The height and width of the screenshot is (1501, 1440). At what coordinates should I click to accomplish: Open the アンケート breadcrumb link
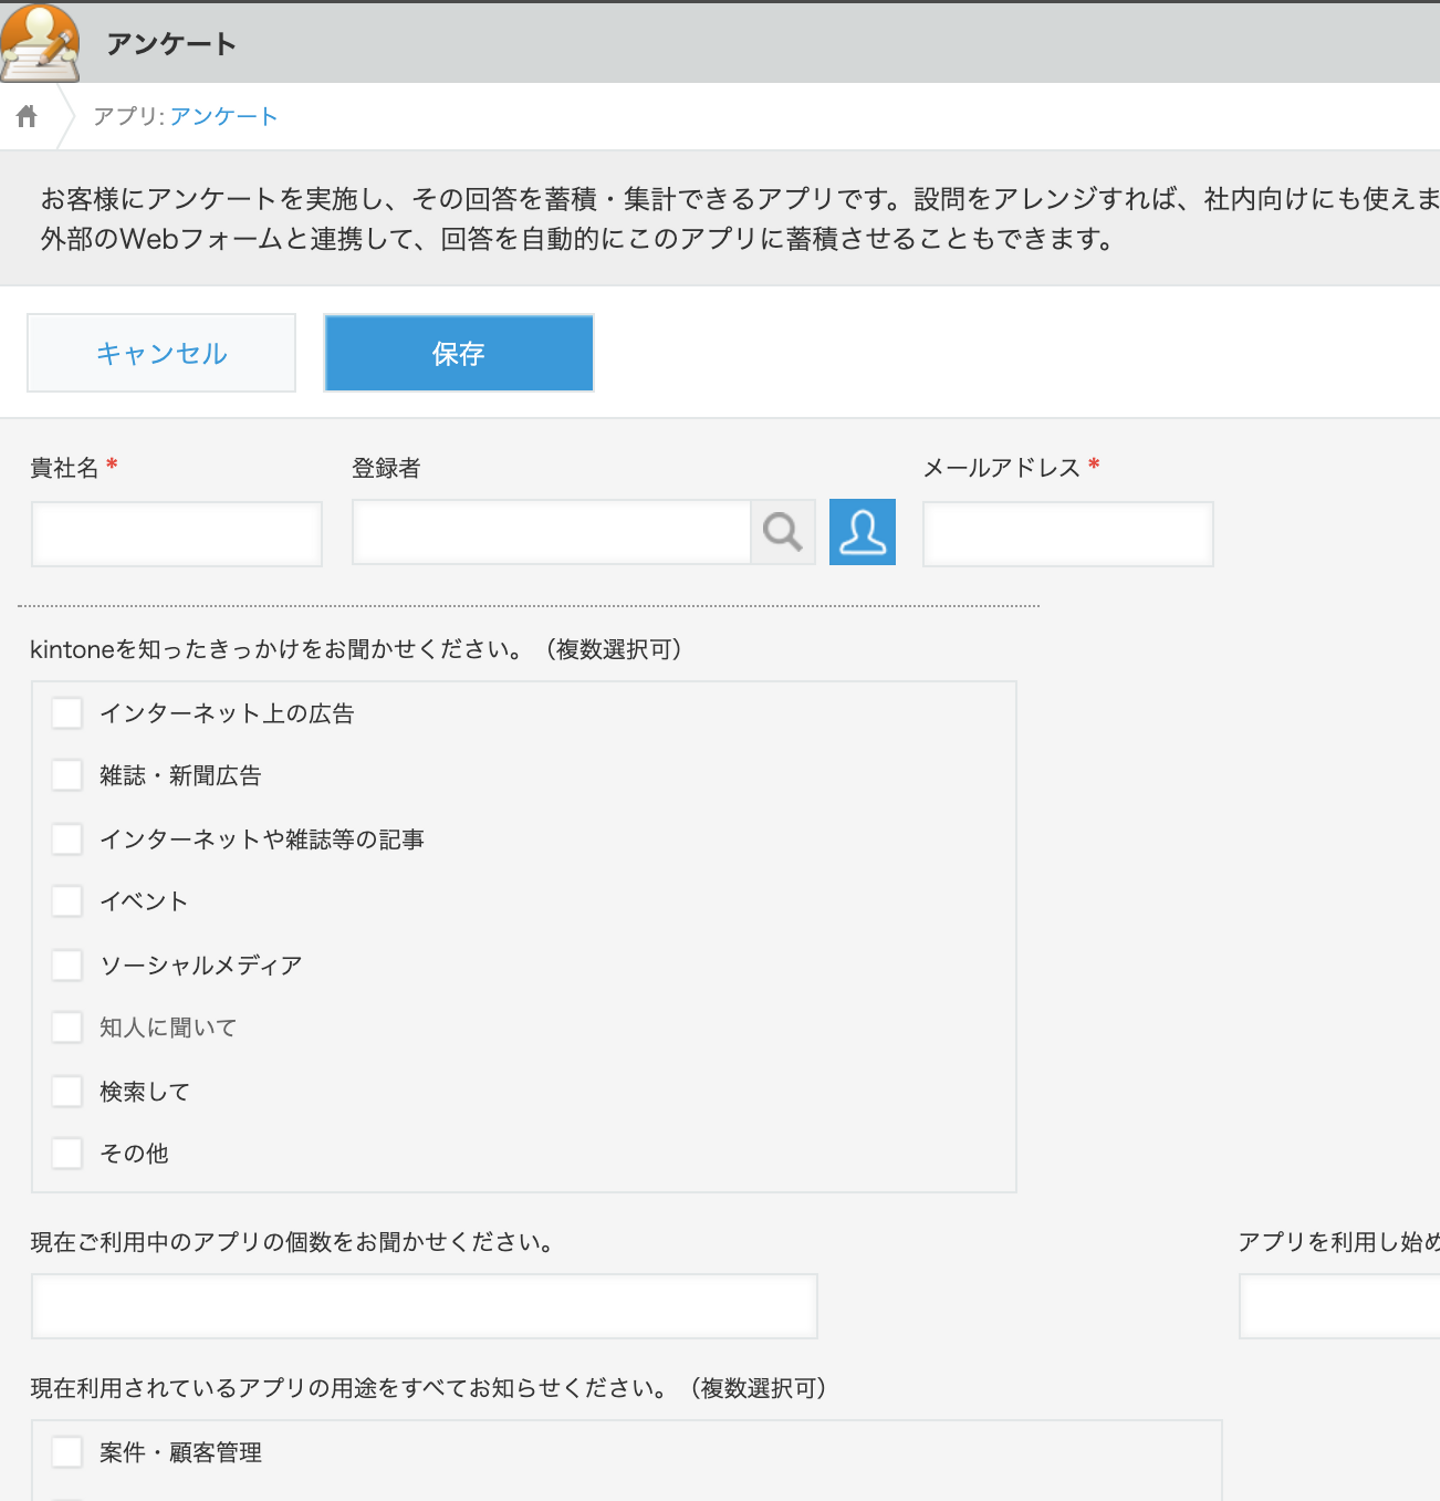[223, 117]
